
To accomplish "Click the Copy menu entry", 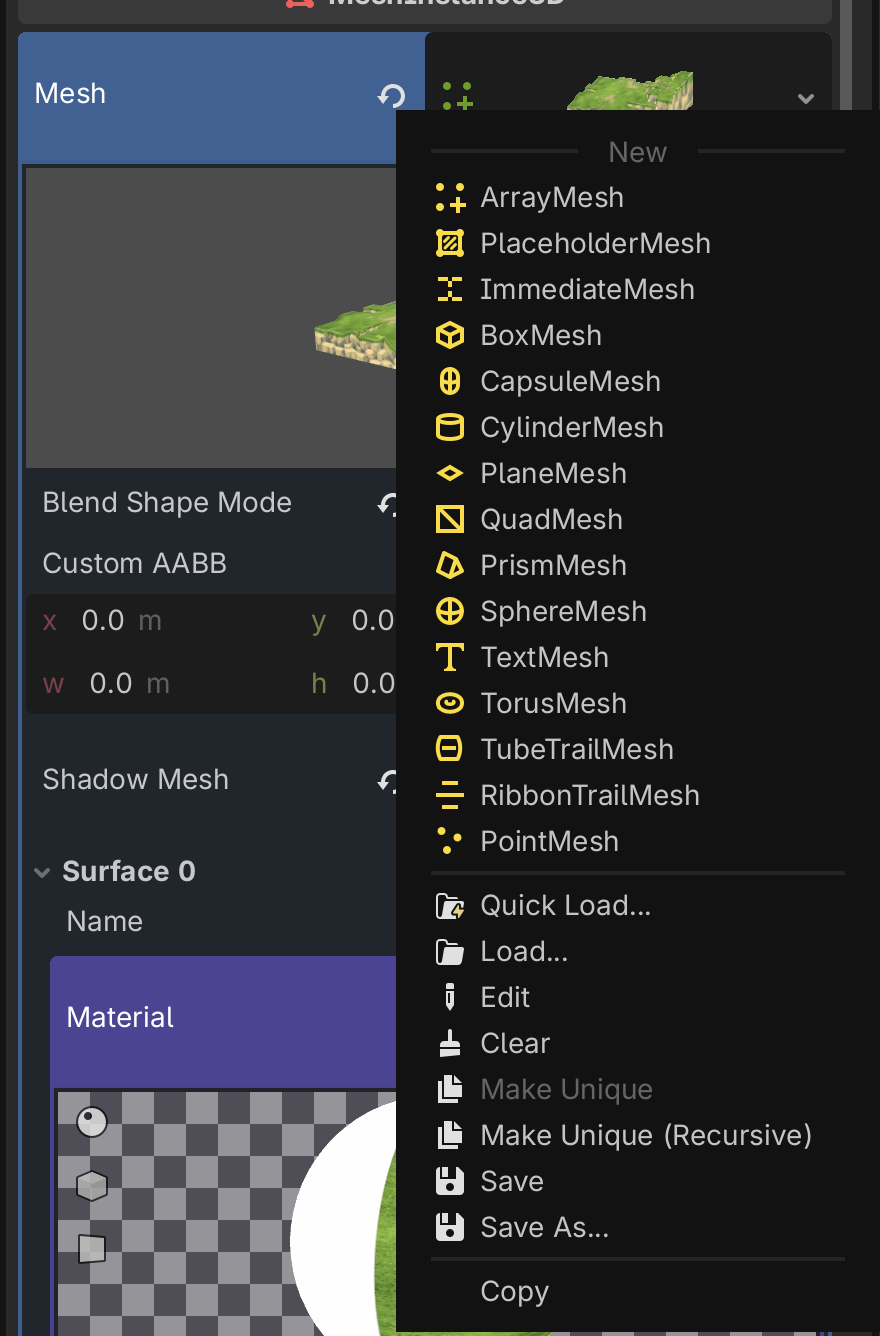I will [x=514, y=1292].
